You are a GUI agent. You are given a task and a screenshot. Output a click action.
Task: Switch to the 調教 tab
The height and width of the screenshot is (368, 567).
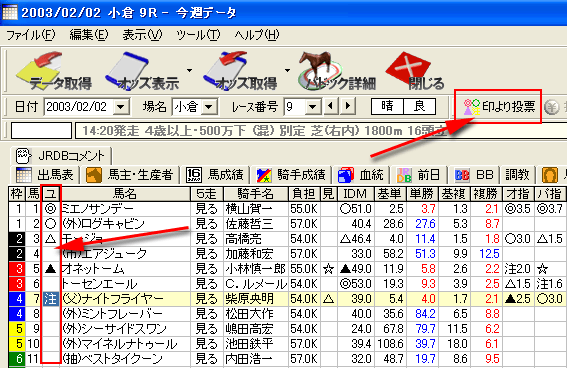tap(517, 175)
